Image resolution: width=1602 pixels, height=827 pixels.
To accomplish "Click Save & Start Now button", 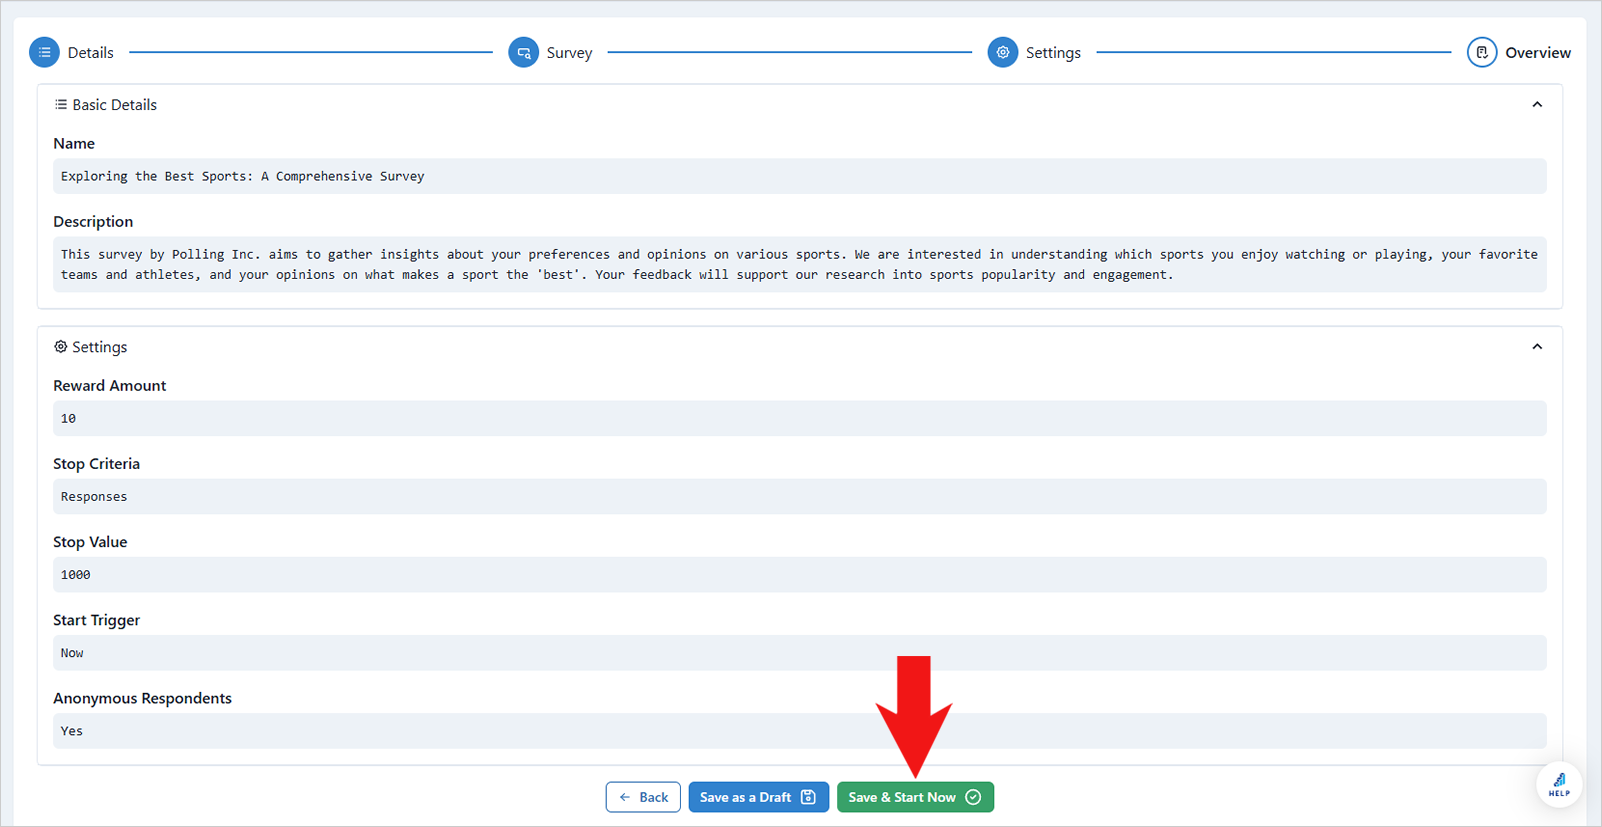I will point(915,797).
